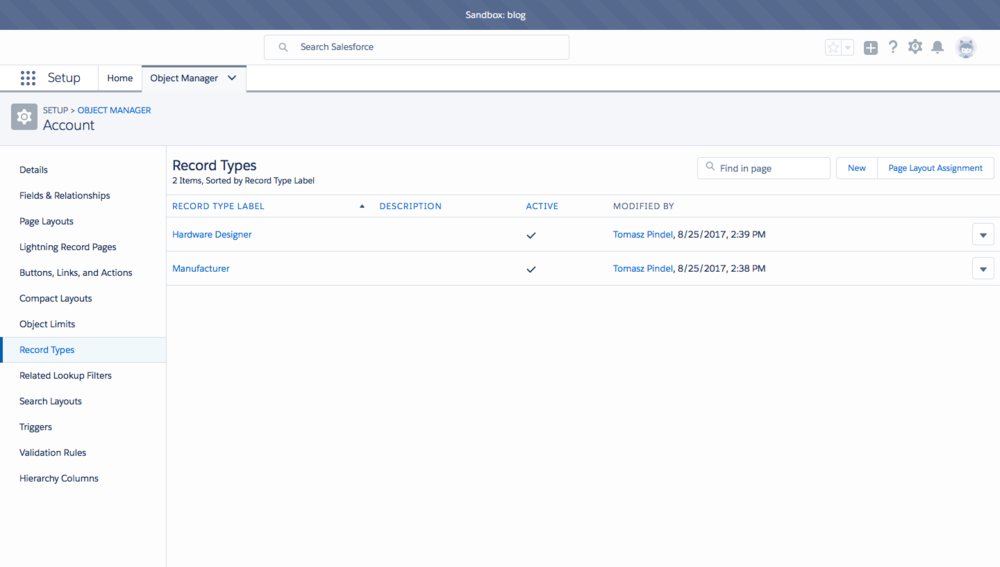This screenshot has width=1000, height=567.
Task: Click the Setup gear icon in header
Action: point(915,47)
